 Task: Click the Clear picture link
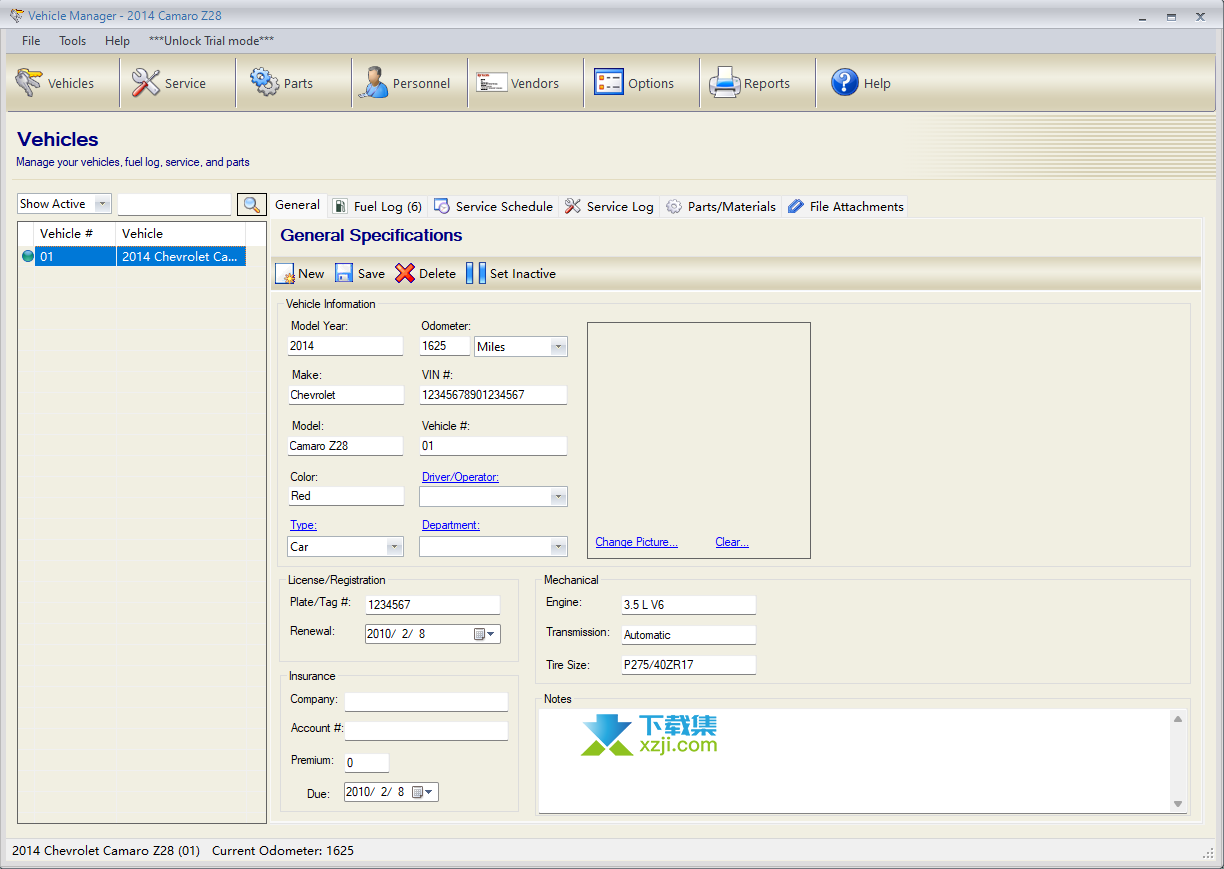click(x=732, y=542)
